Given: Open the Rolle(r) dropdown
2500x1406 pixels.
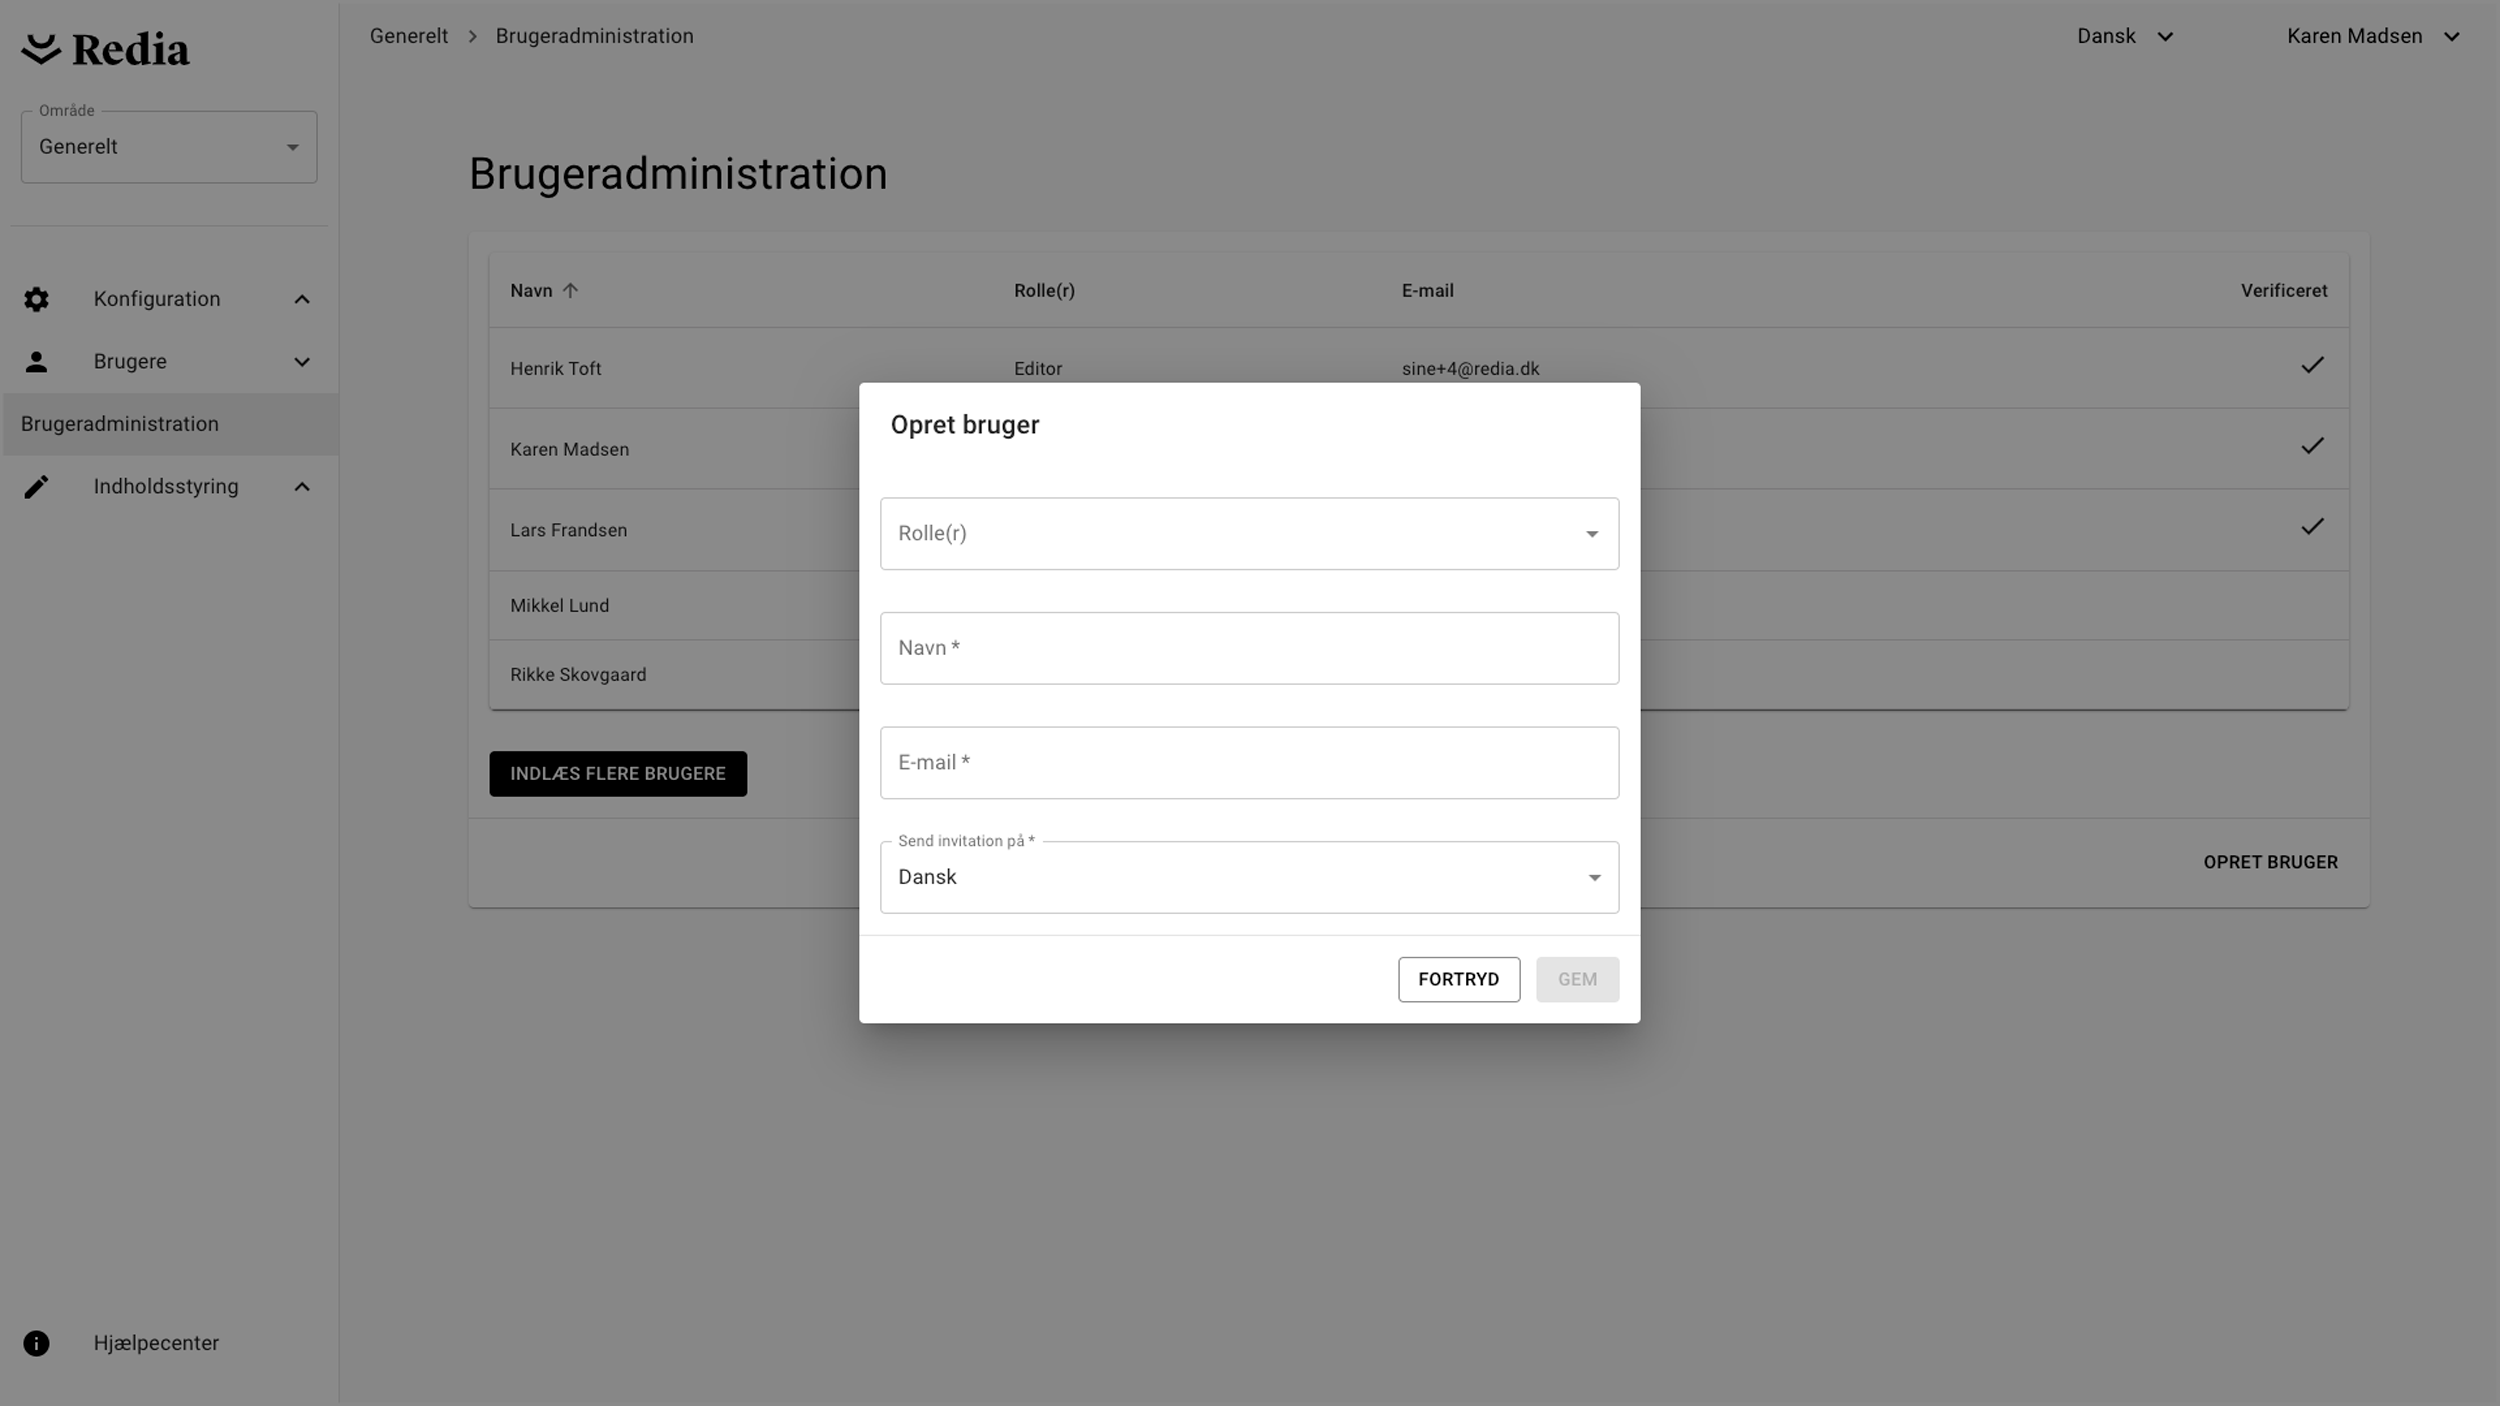Looking at the screenshot, I should point(1248,534).
